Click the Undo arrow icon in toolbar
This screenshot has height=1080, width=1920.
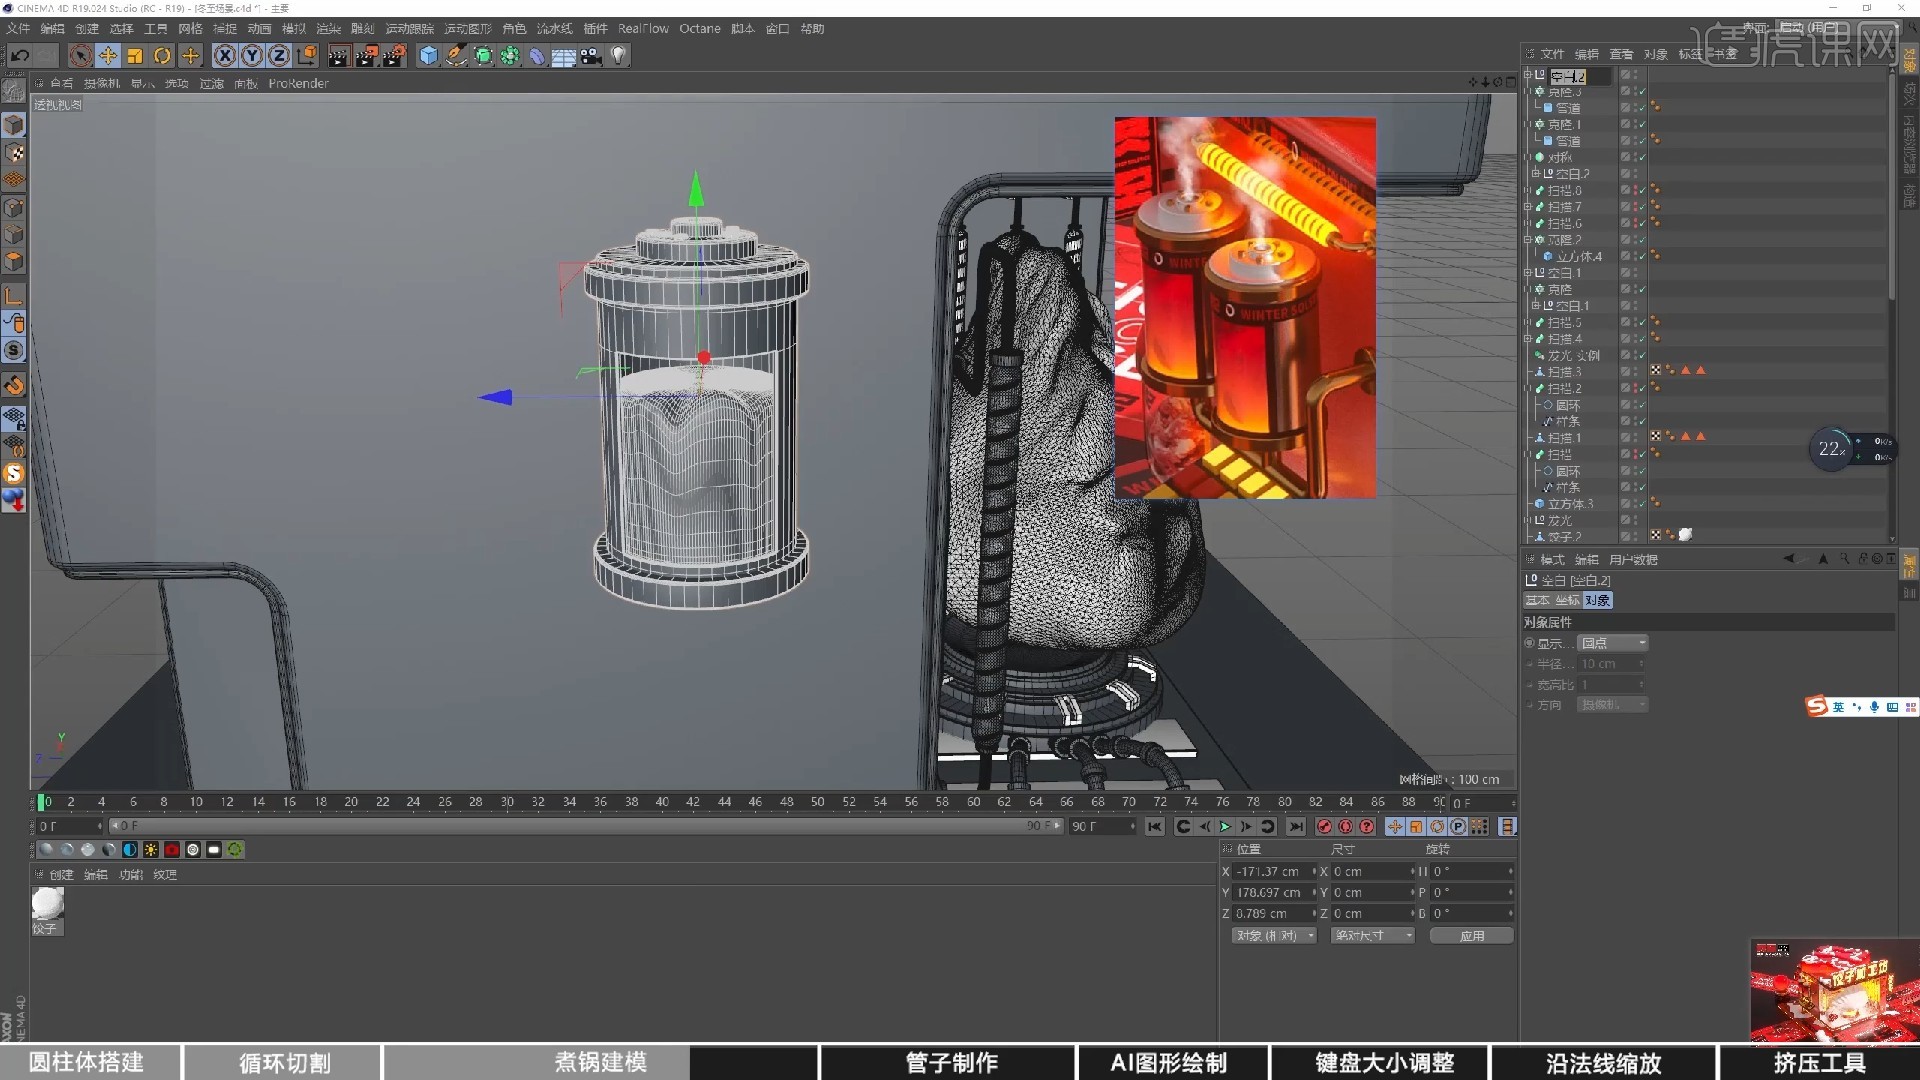[20, 56]
